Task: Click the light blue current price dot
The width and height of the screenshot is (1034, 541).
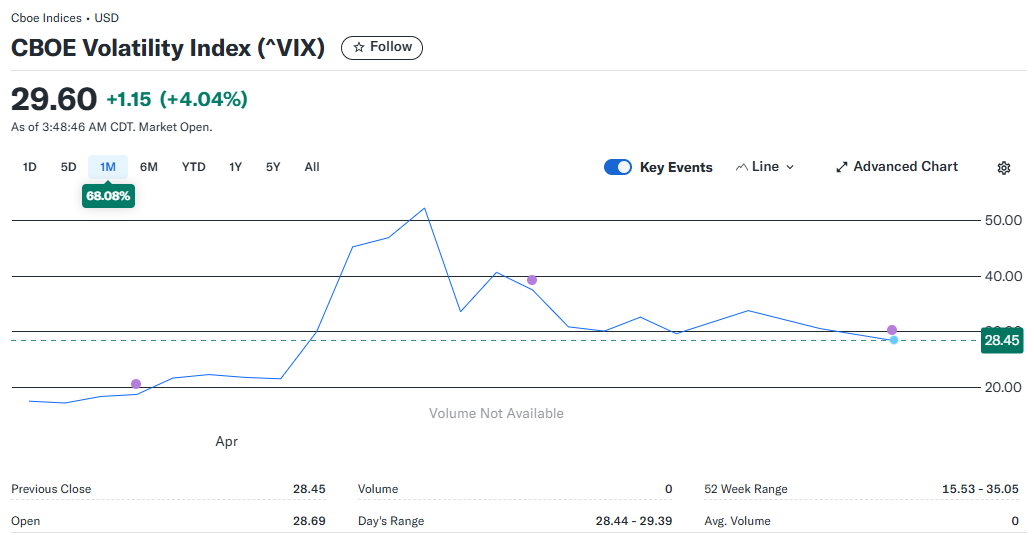Action: (894, 340)
